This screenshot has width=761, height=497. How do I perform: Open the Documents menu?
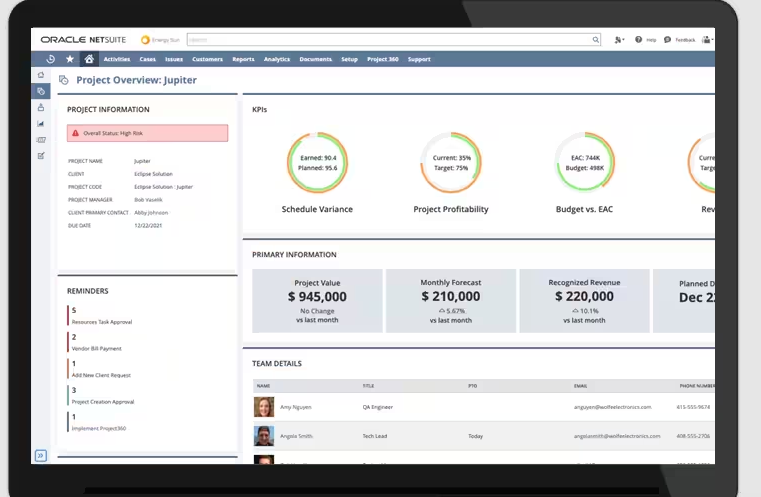coord(315,59)
